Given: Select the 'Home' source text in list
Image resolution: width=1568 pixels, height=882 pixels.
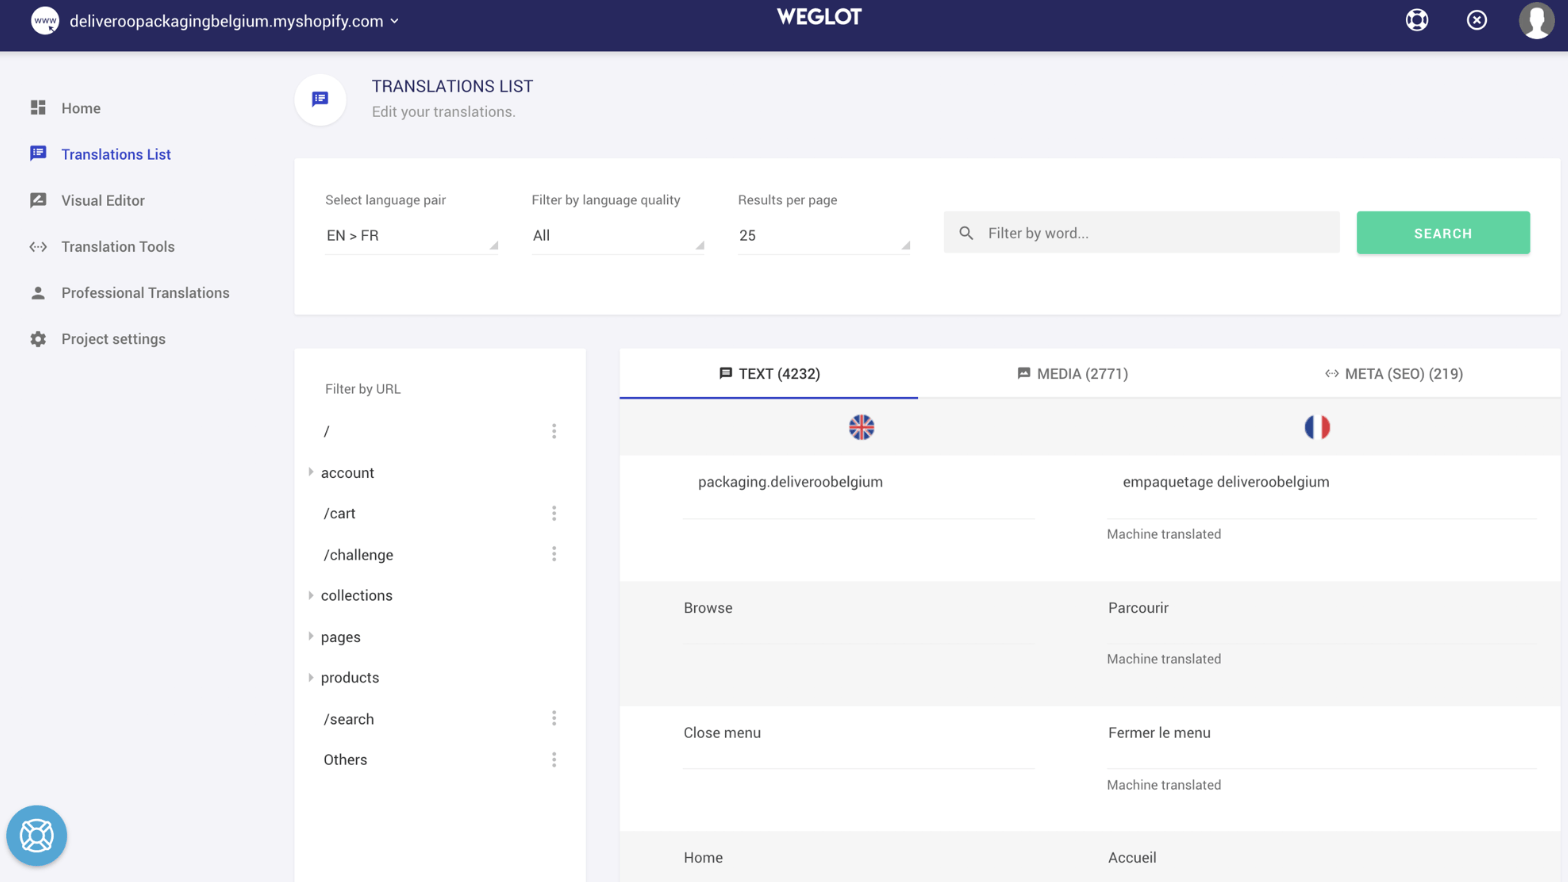Looking at the screenshot, I should (x=703, y=858).
